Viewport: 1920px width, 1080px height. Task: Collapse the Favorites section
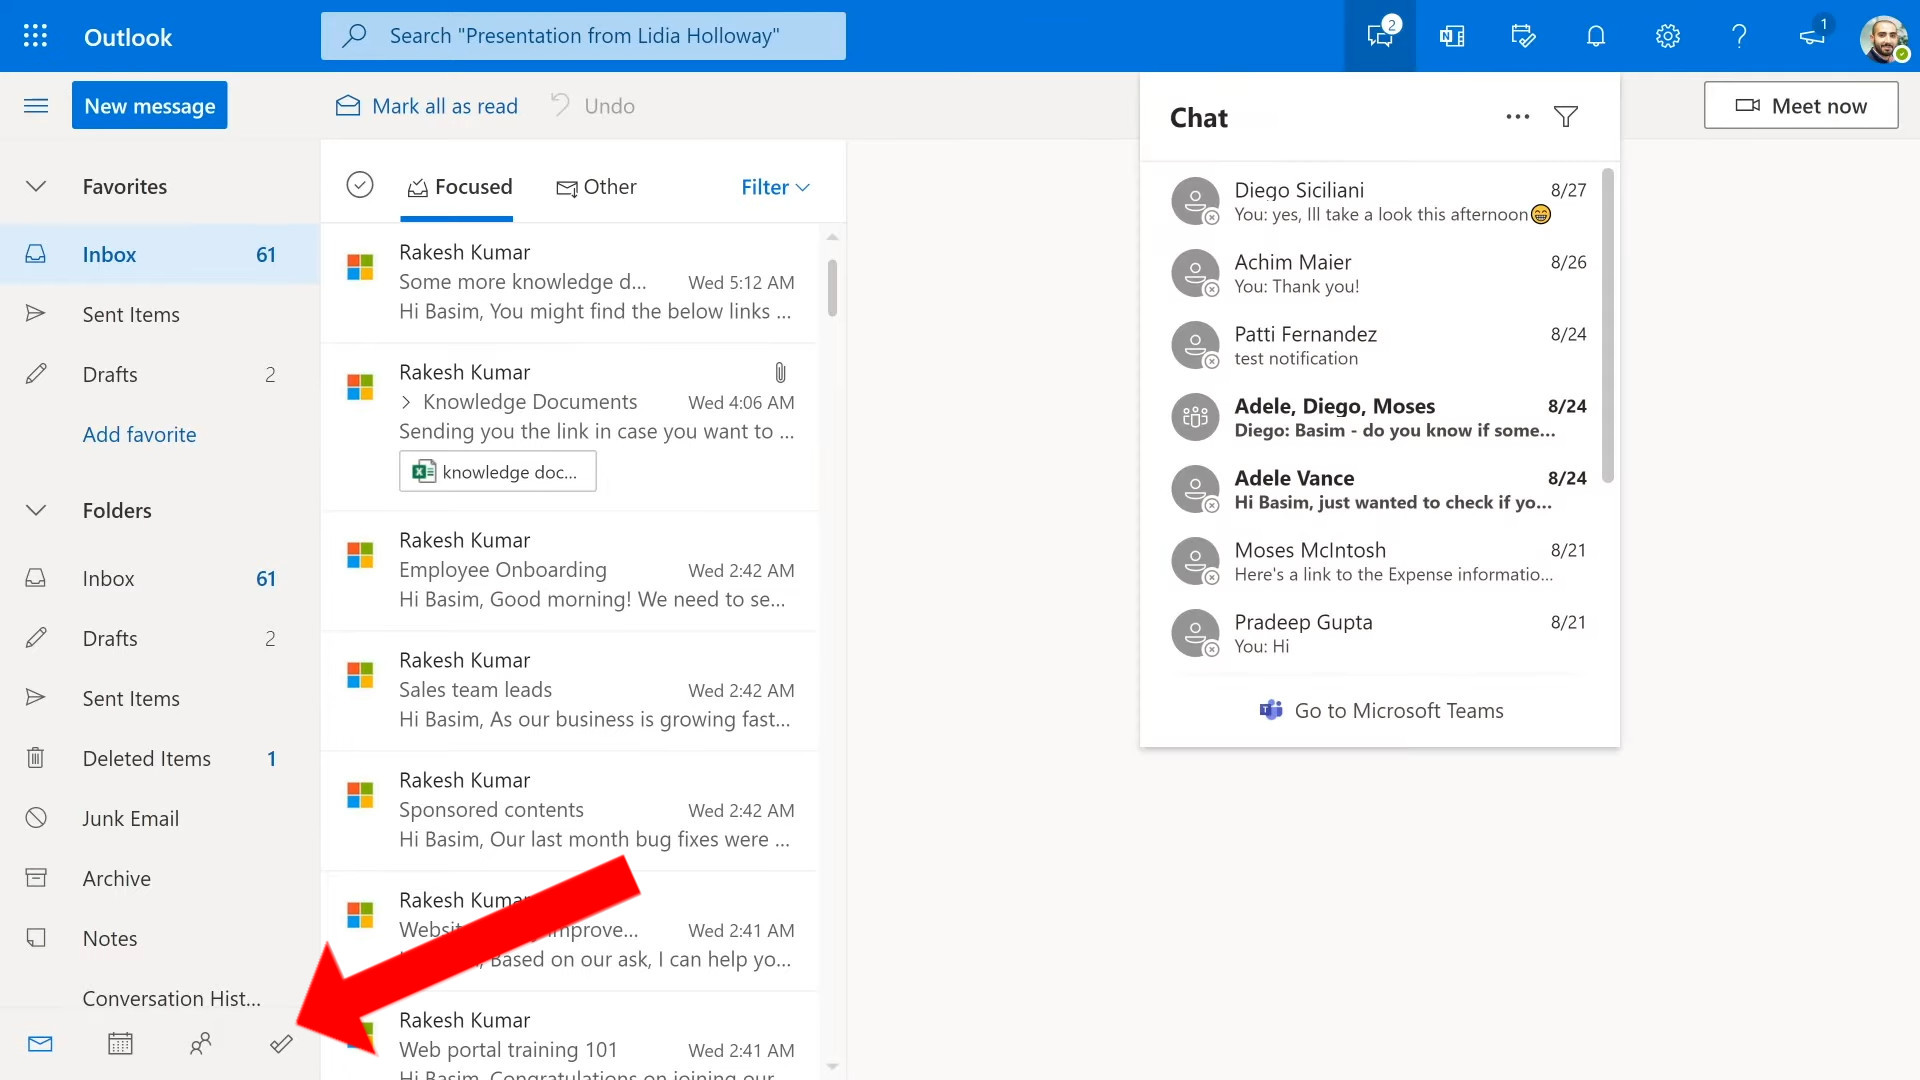(35, 185)
